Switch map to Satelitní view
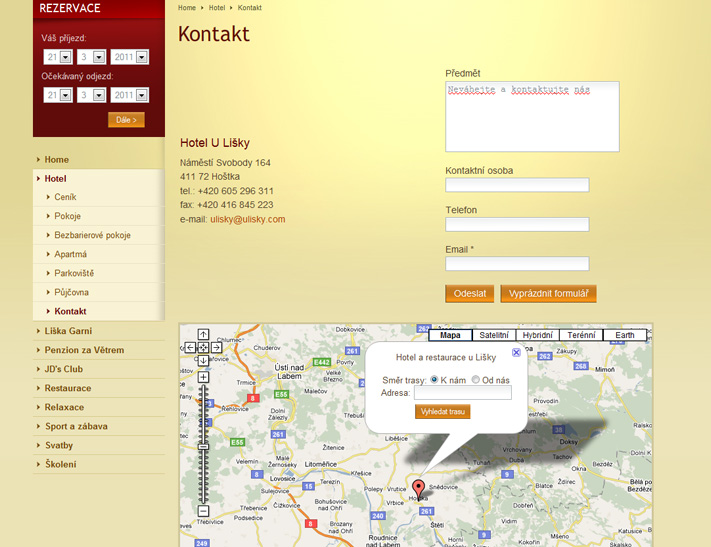Viewport: 711px width, 547px height. tap(494, 335)
